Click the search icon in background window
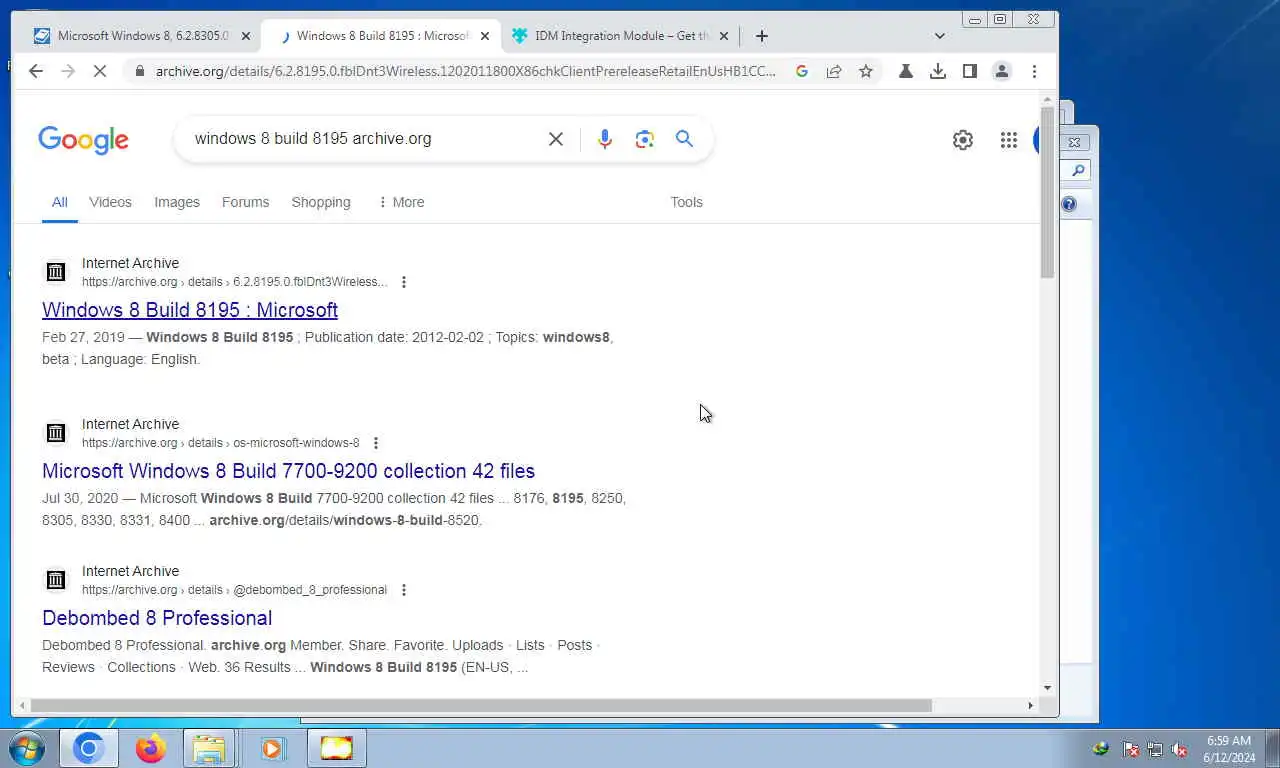Viewport: 1280px width, 768px height. [1078, 171]
